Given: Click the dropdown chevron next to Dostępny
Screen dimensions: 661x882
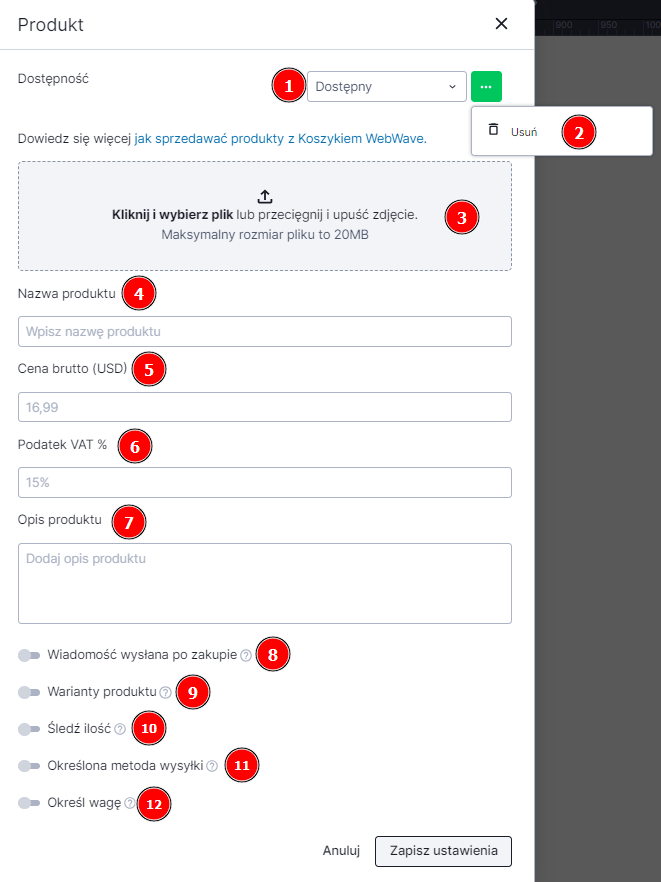Looking at the screenshot, I should pyautogui.click(x=453, y=87).
